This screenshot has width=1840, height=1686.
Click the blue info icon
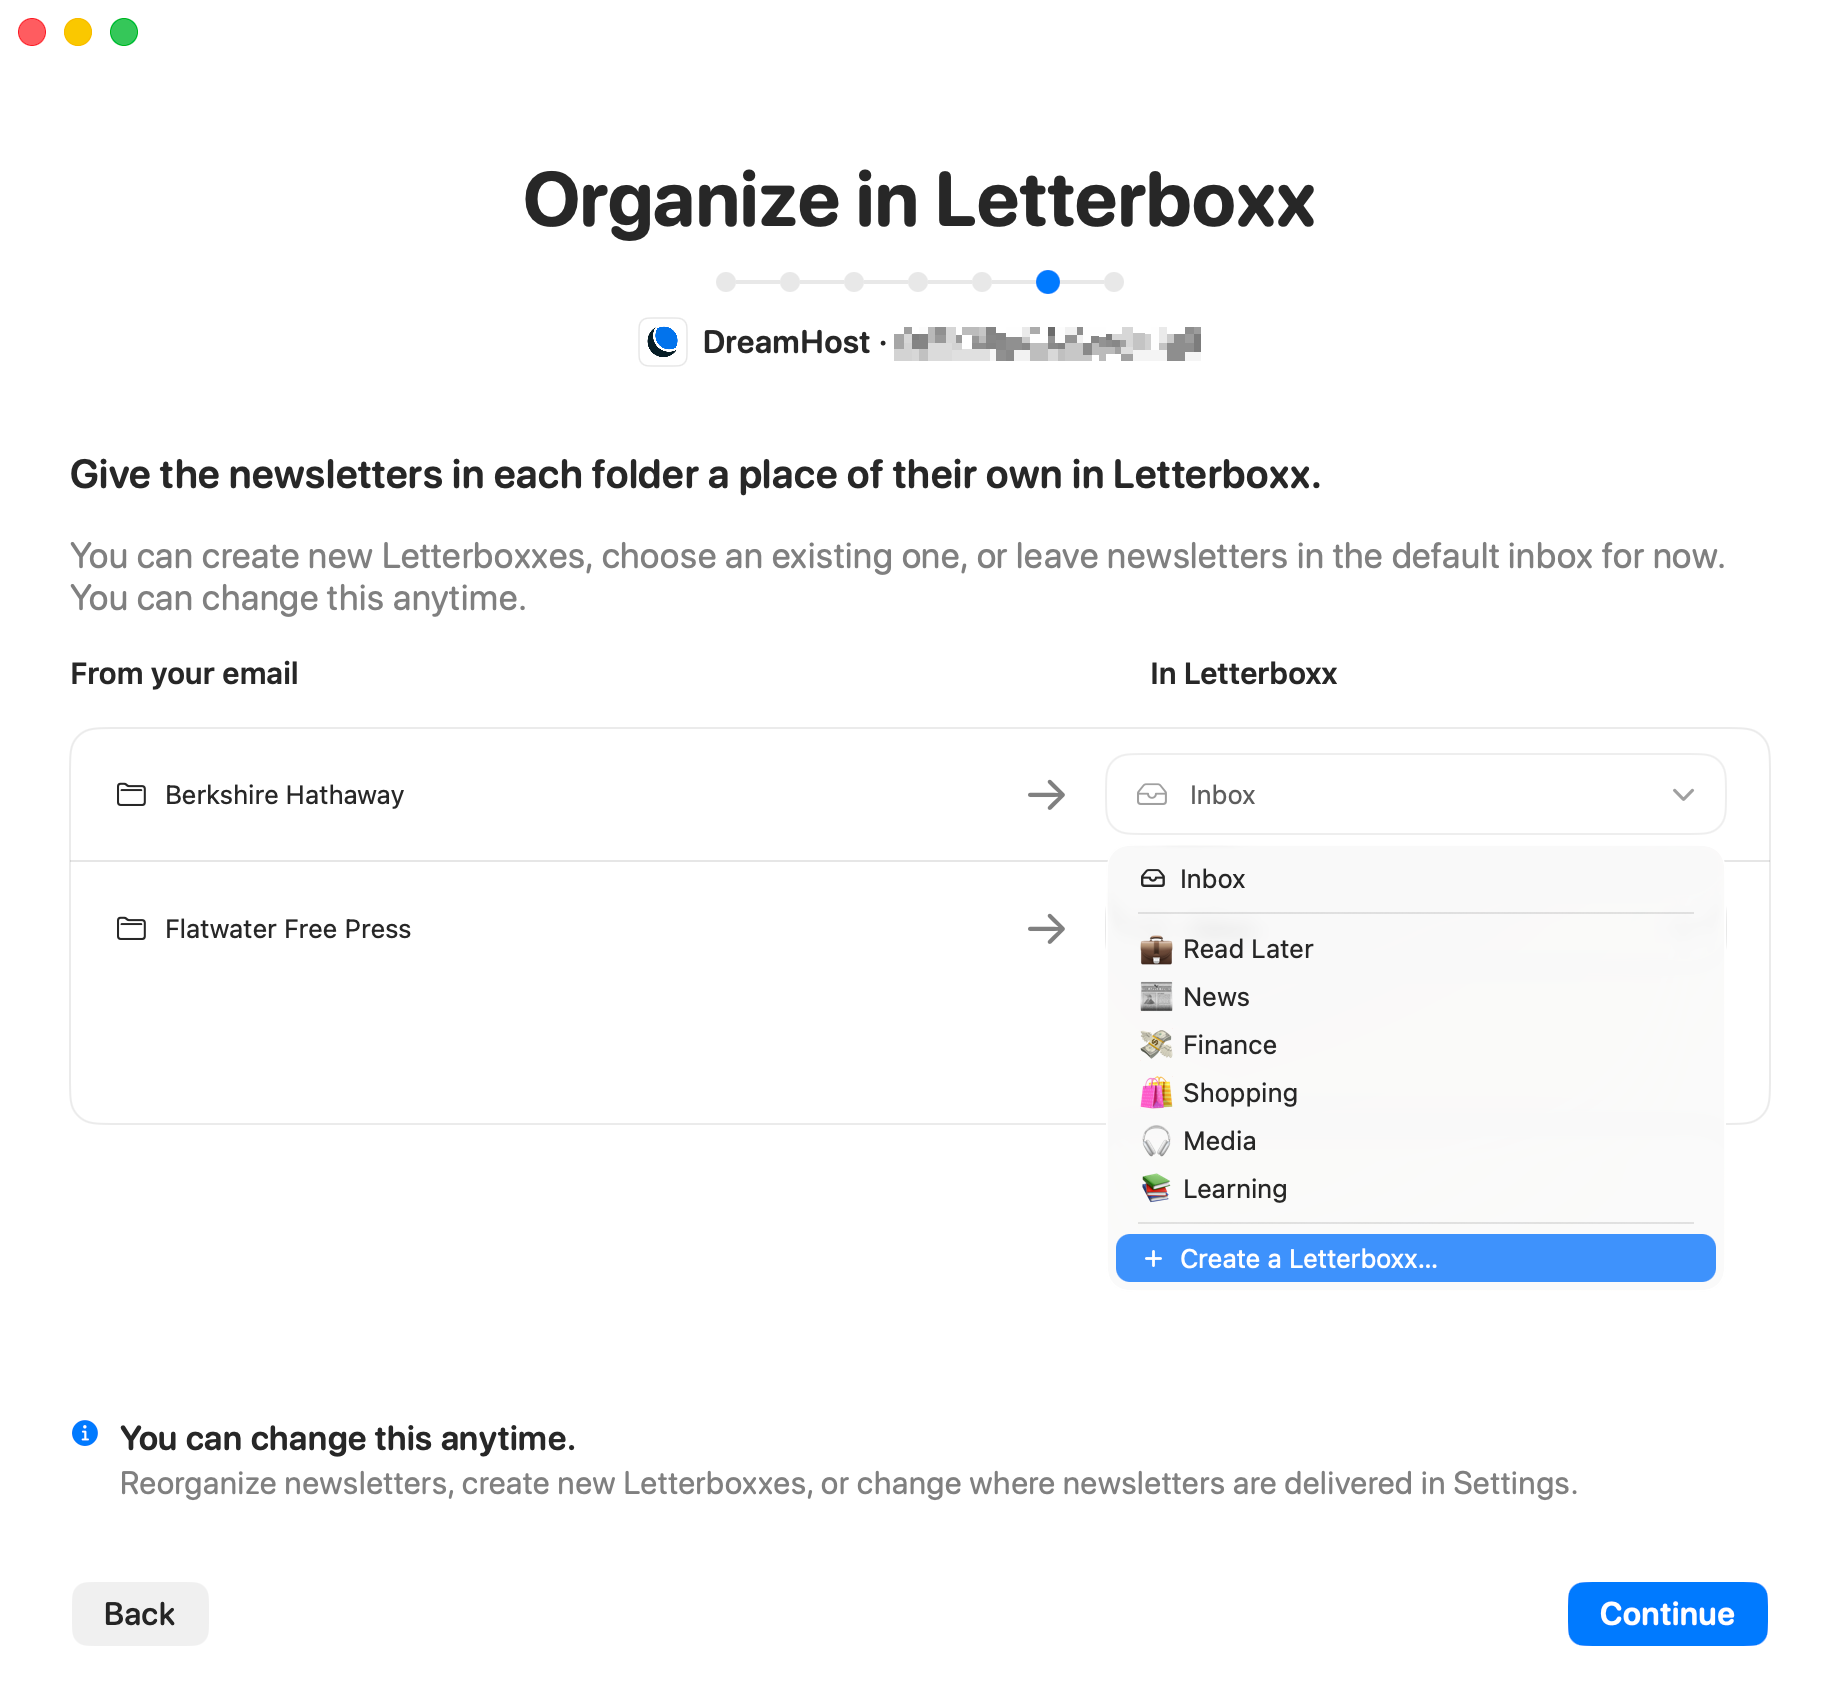(x=85, y=1433)
